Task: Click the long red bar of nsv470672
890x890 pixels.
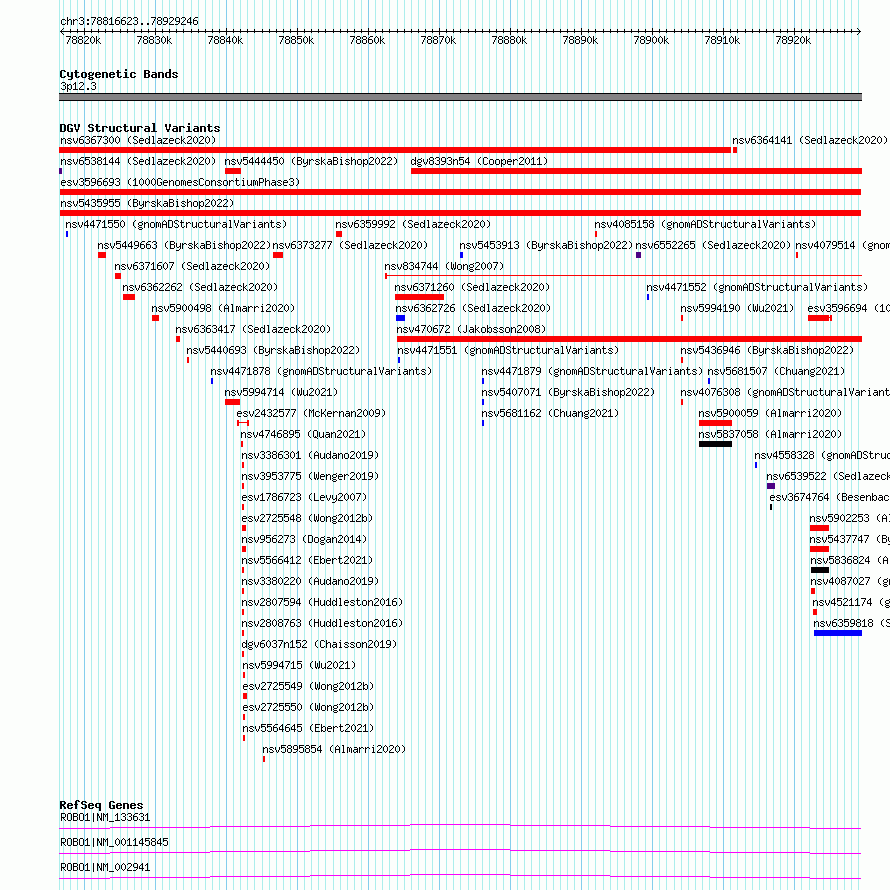Action: click(x=629, y=339)
